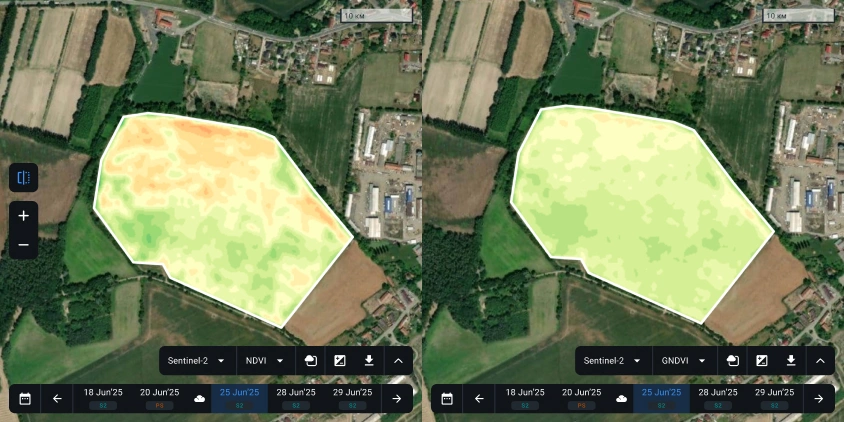Open calendar in right map timeline
Screen dimensions: 844x422
(x=447, y=398)
